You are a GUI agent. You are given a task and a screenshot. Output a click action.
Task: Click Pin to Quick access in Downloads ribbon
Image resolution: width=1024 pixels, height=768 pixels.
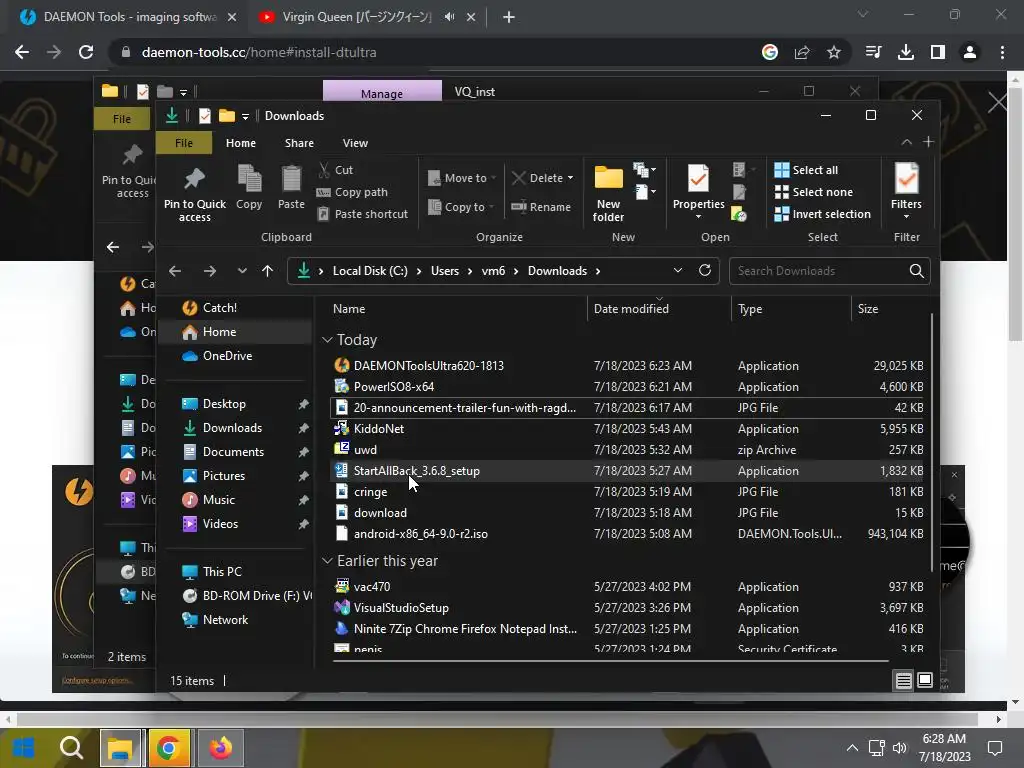click(x=195, y=195)
